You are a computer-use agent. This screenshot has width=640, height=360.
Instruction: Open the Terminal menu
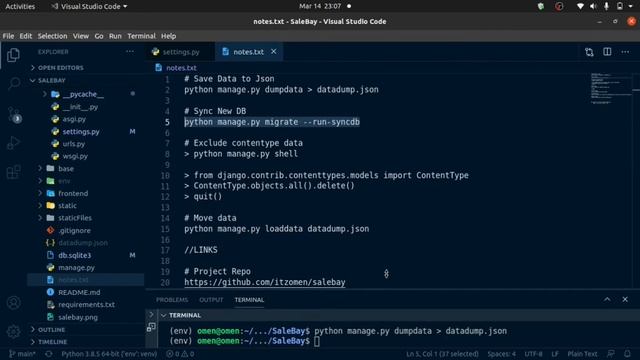point(141,36)
